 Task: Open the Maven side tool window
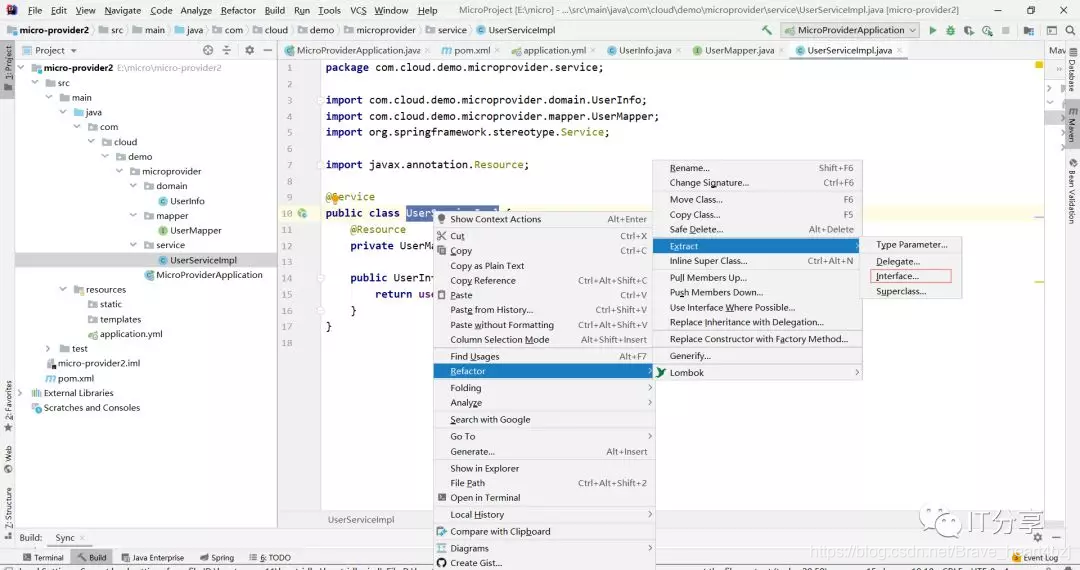pos(1072,124)
